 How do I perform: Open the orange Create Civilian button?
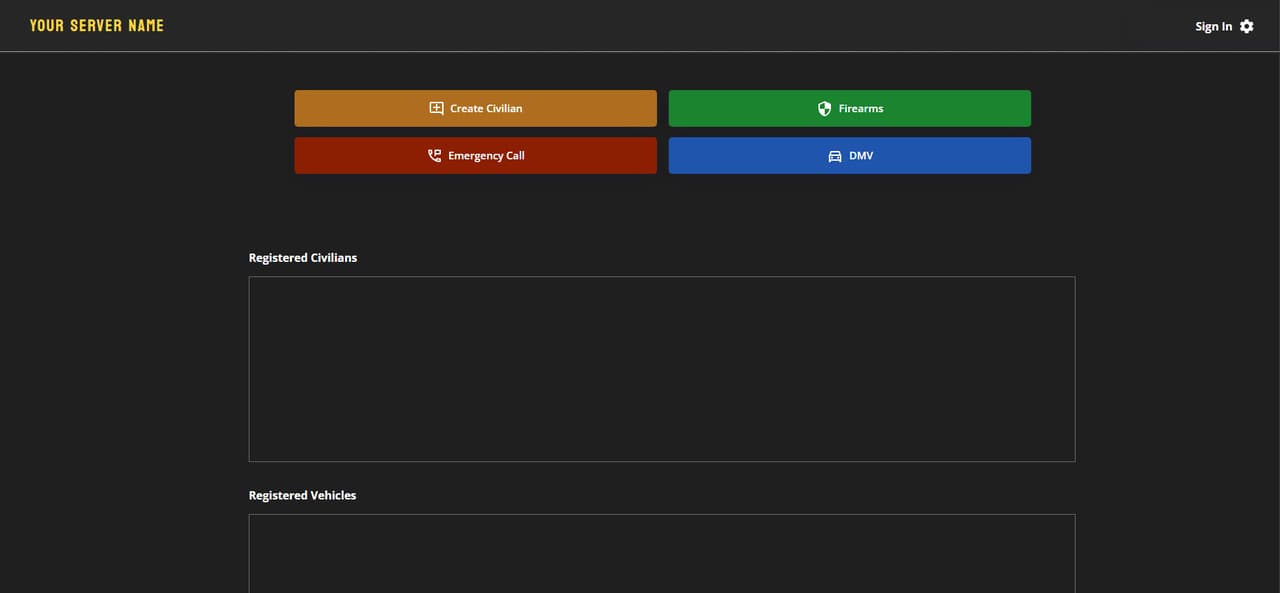pos(475,108)
